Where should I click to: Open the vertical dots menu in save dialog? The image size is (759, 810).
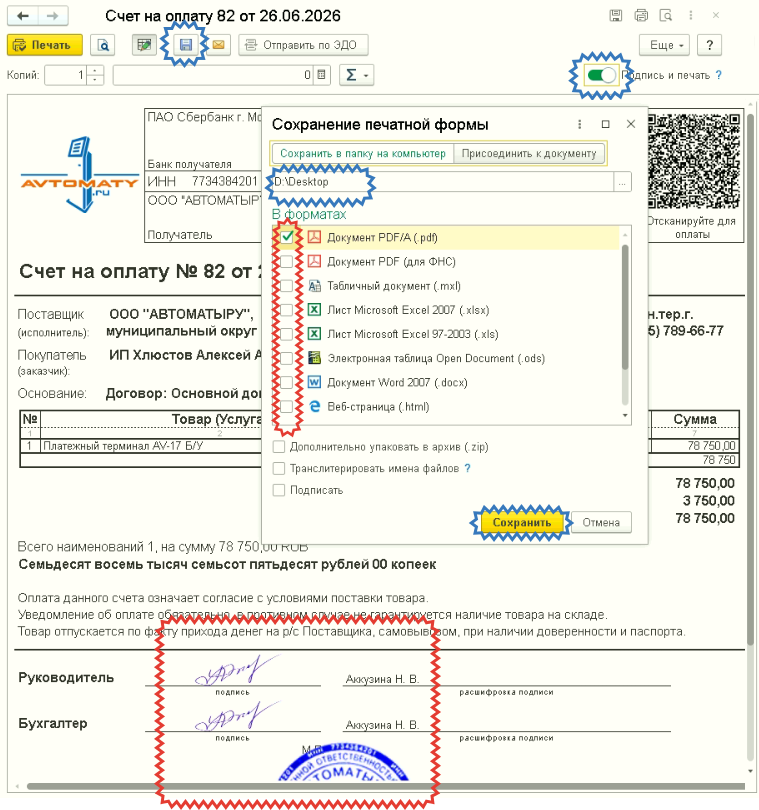point(580,124)
